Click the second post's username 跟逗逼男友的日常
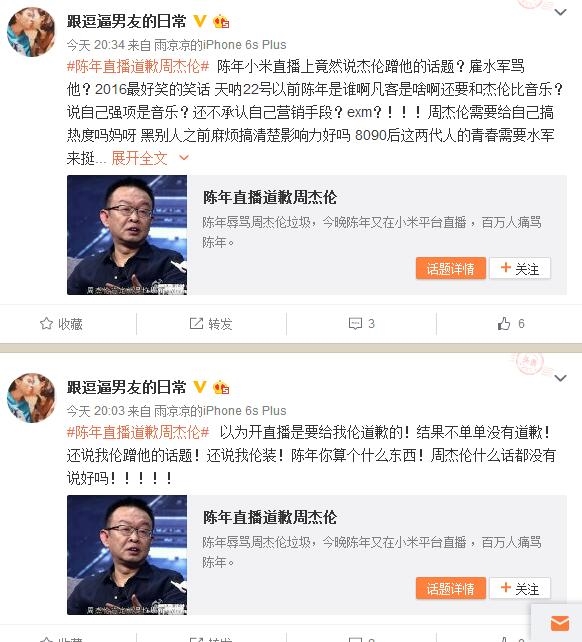The height and width of the screenshot is (642, 582). coord(127,387)
